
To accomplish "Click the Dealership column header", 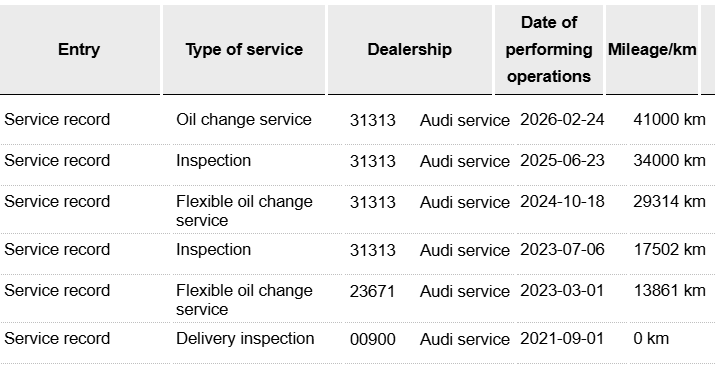I will 409,49.
